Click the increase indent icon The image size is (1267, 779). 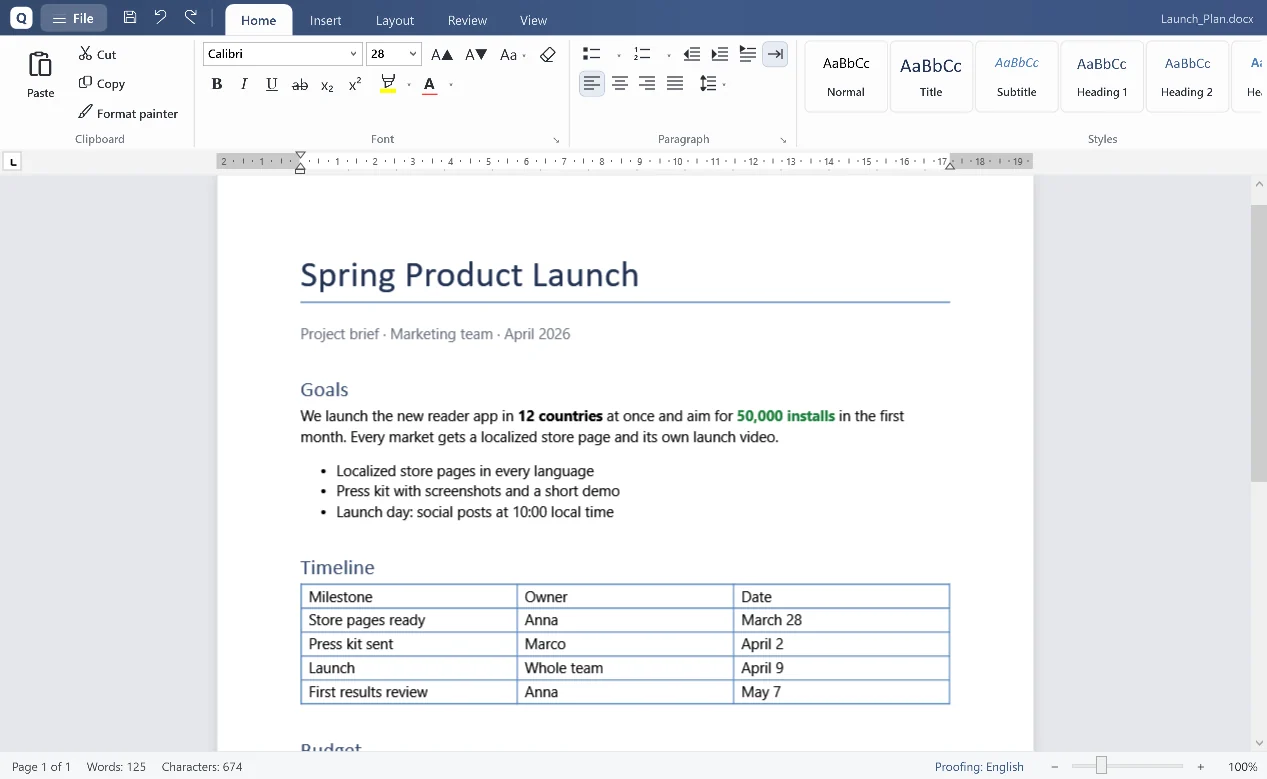tap(720, 55)
